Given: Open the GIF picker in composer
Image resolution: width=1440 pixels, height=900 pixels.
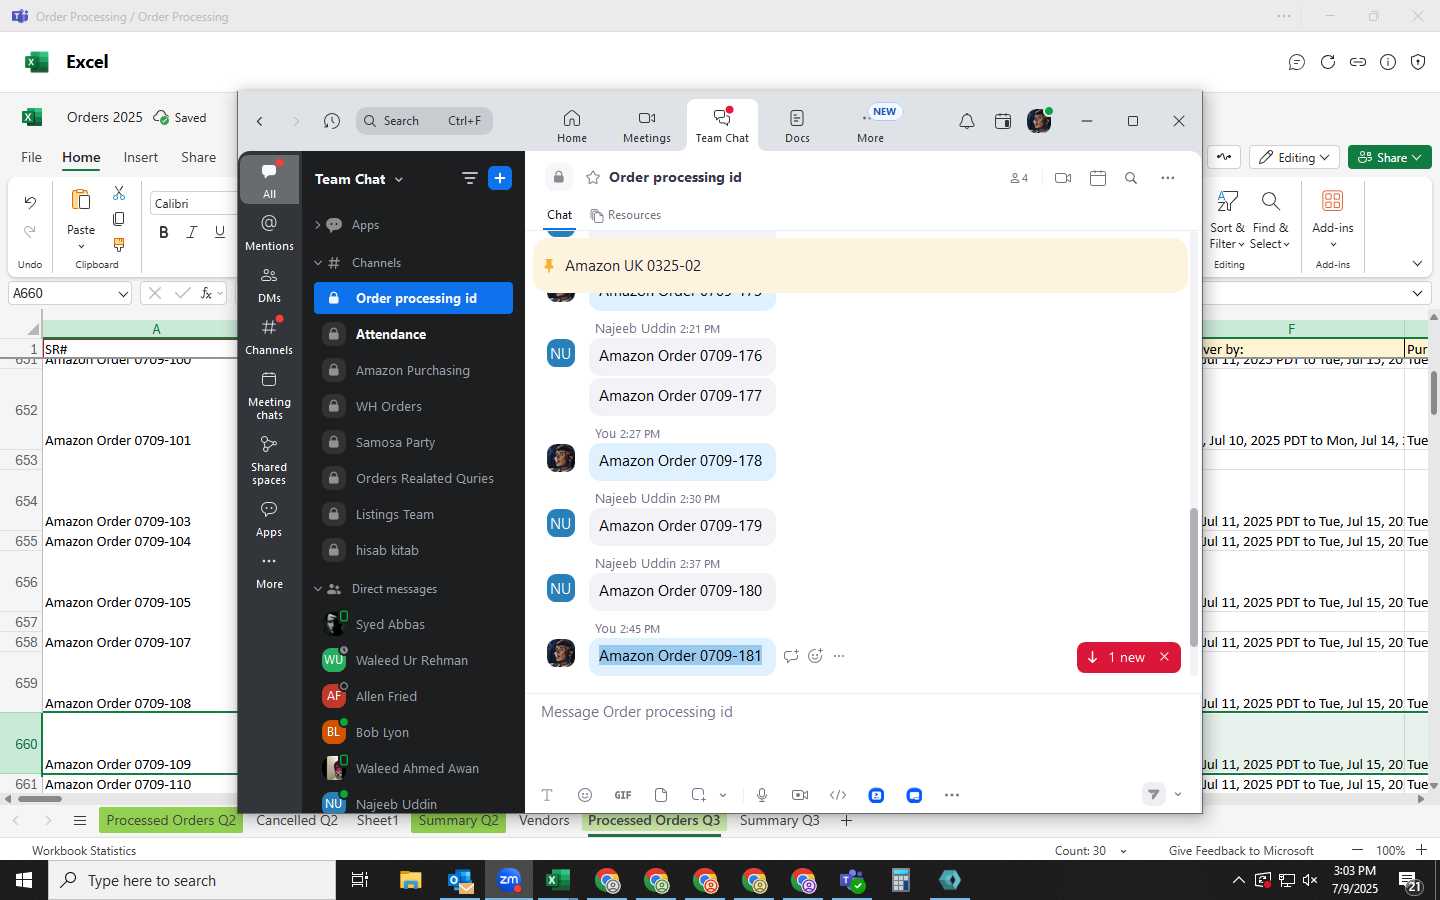Looking at the screenshot, I should point(623,795).
